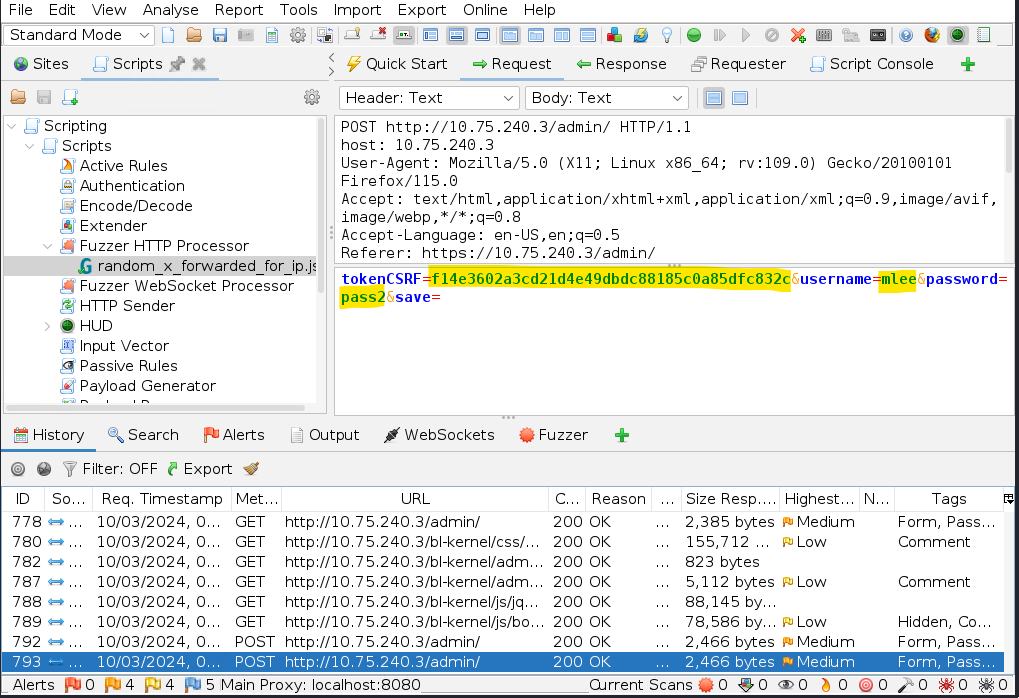Click the Load script folder icon

[x=18, y=97]
